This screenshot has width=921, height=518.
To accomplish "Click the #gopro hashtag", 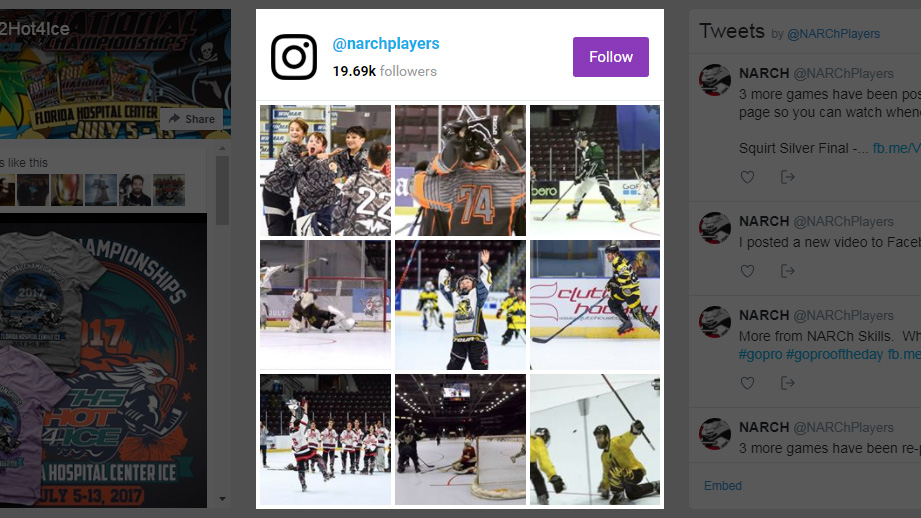I will coord(760,354).
